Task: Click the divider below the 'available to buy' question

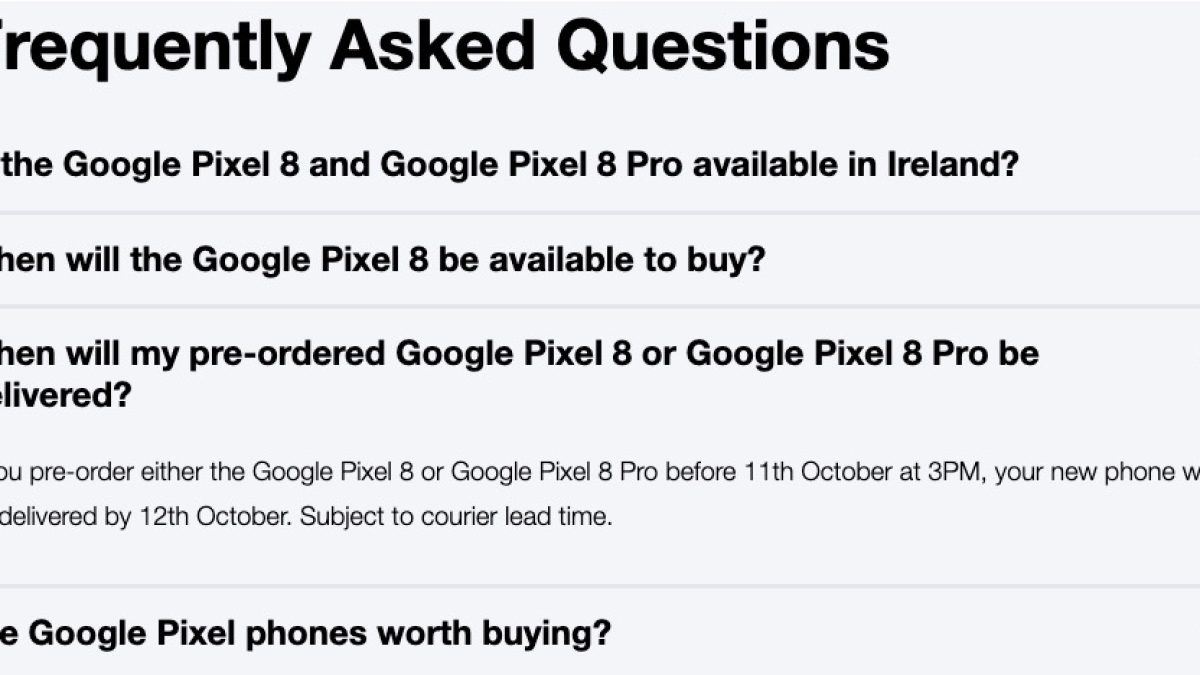Action: (600, 306)
